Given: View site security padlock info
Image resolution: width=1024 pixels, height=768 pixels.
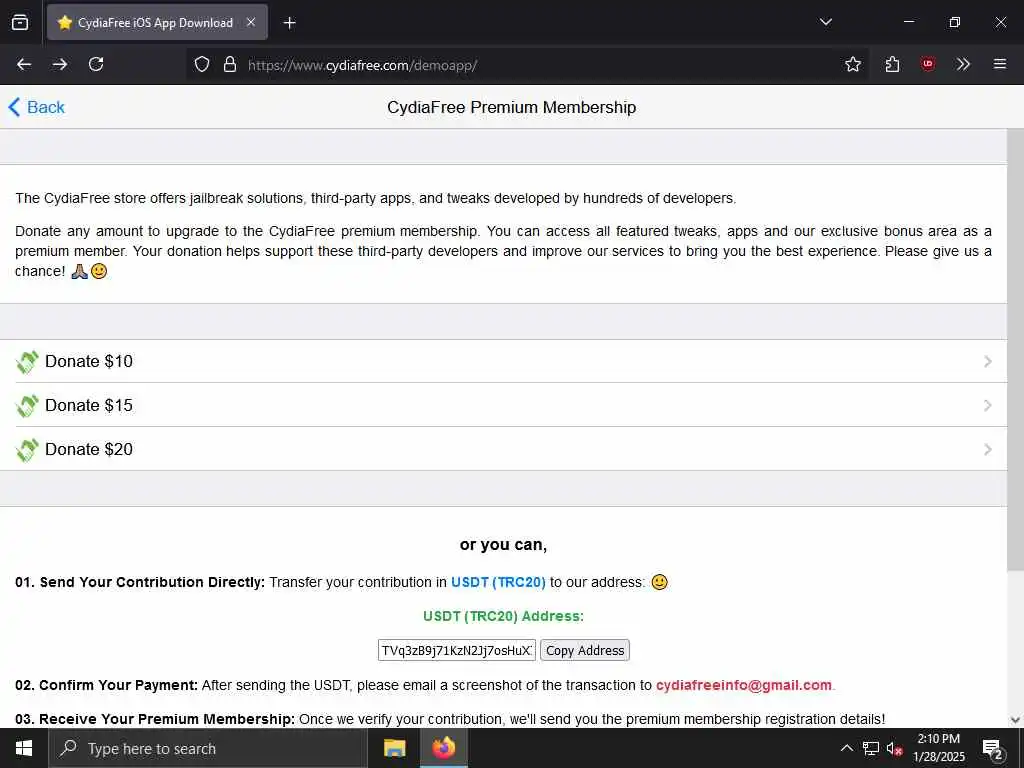Looking at the screenshot, I should (229, 64).
